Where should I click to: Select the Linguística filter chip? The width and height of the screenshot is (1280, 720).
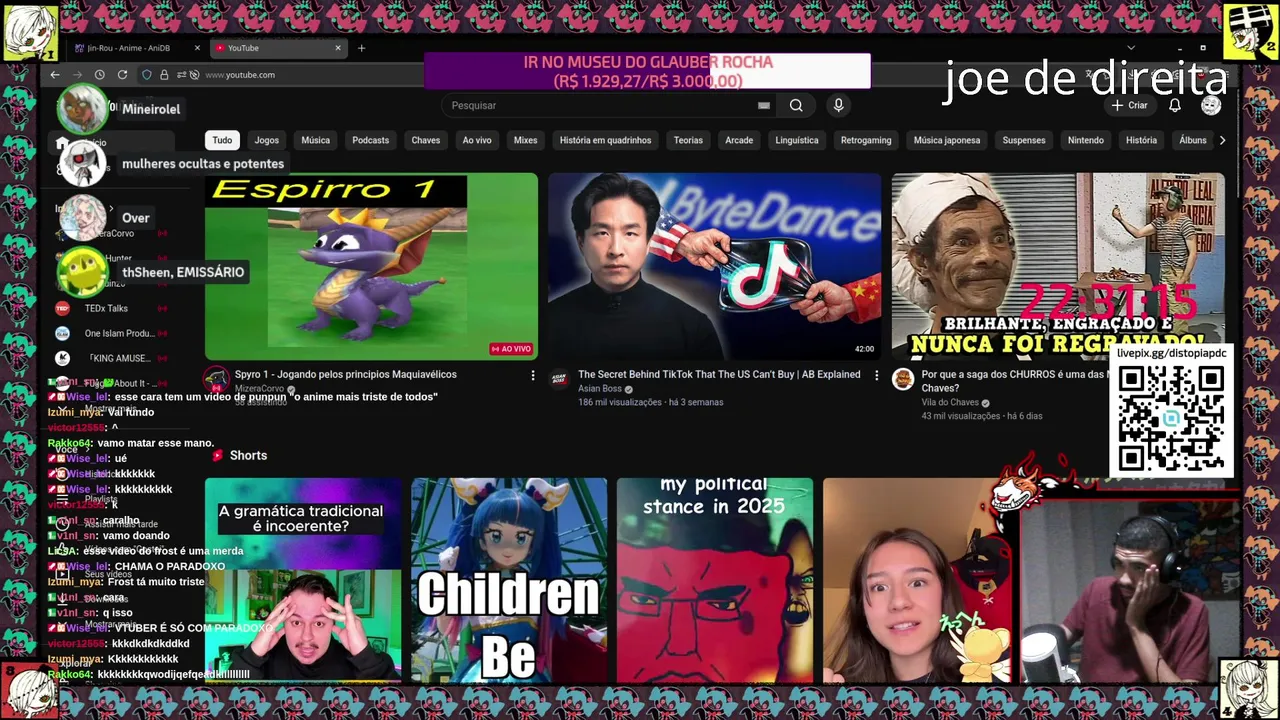click(x=797, y=140)
